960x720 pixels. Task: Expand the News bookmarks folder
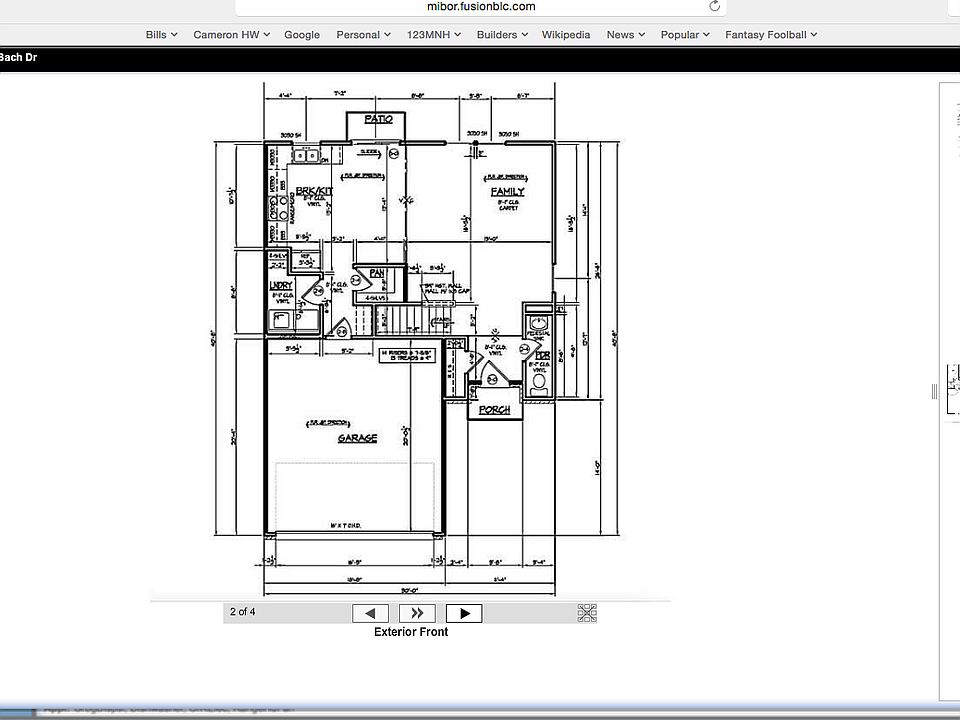coord(626,35)
